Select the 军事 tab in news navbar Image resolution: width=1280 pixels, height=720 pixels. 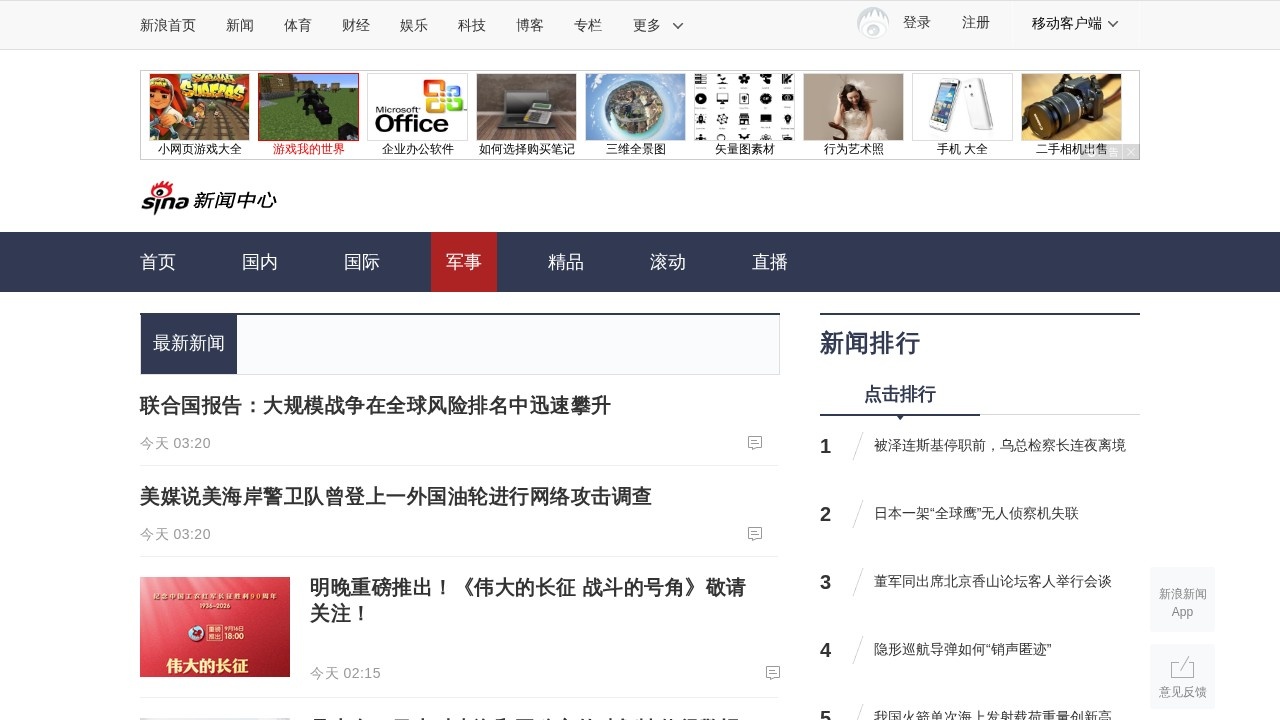click(x=464, y=262)
